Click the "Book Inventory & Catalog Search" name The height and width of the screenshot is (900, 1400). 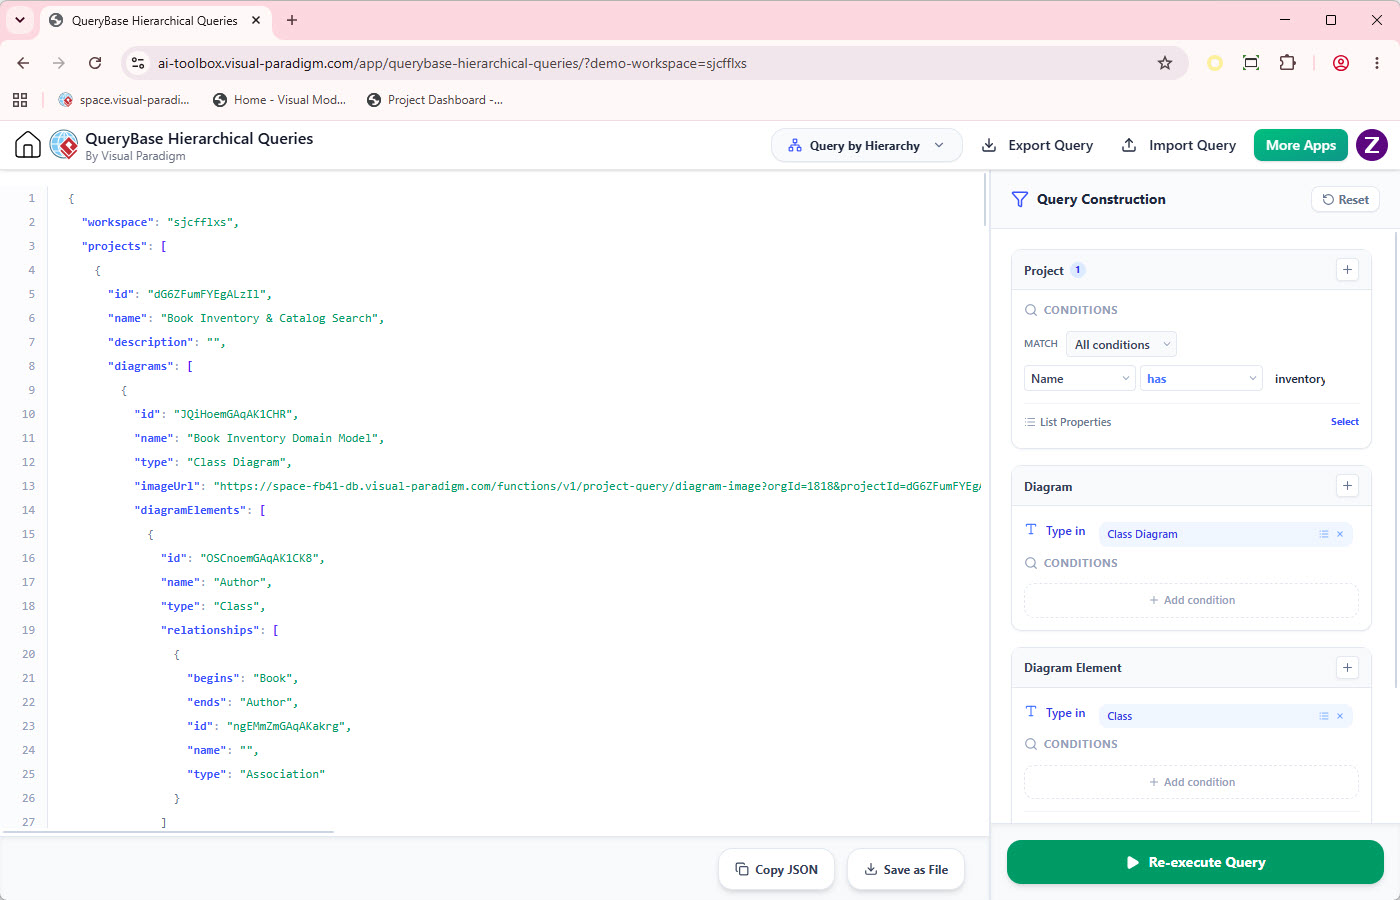[269, 318]
